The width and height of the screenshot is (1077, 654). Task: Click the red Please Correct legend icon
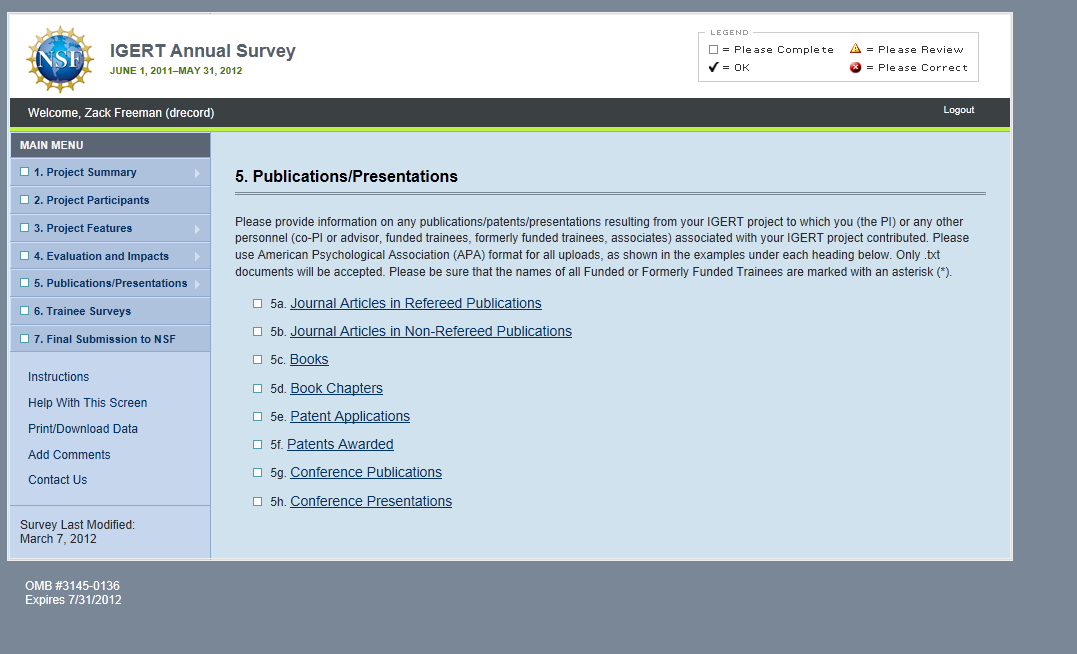[x=855, y=68]
